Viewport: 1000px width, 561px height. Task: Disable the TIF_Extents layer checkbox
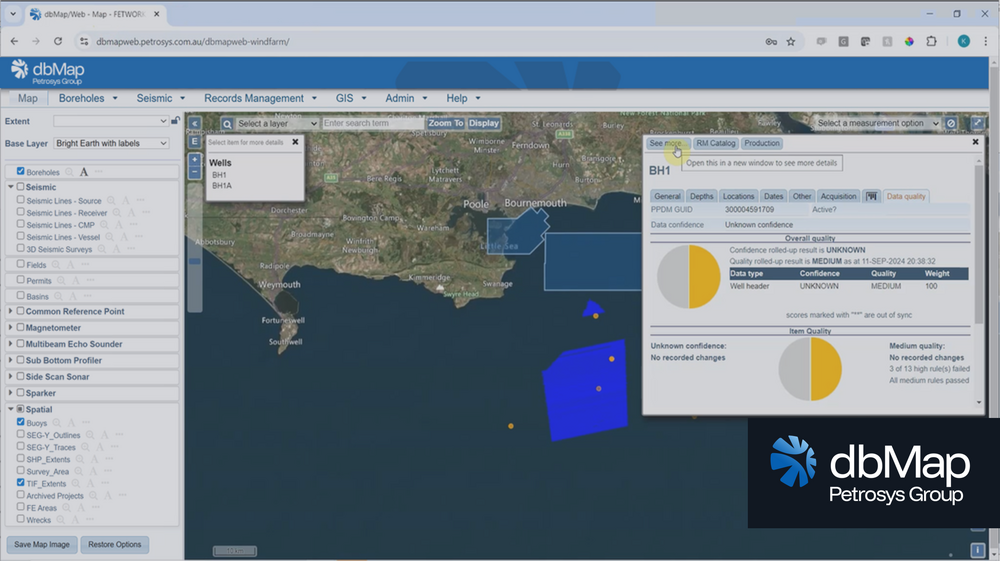point(20,483)
